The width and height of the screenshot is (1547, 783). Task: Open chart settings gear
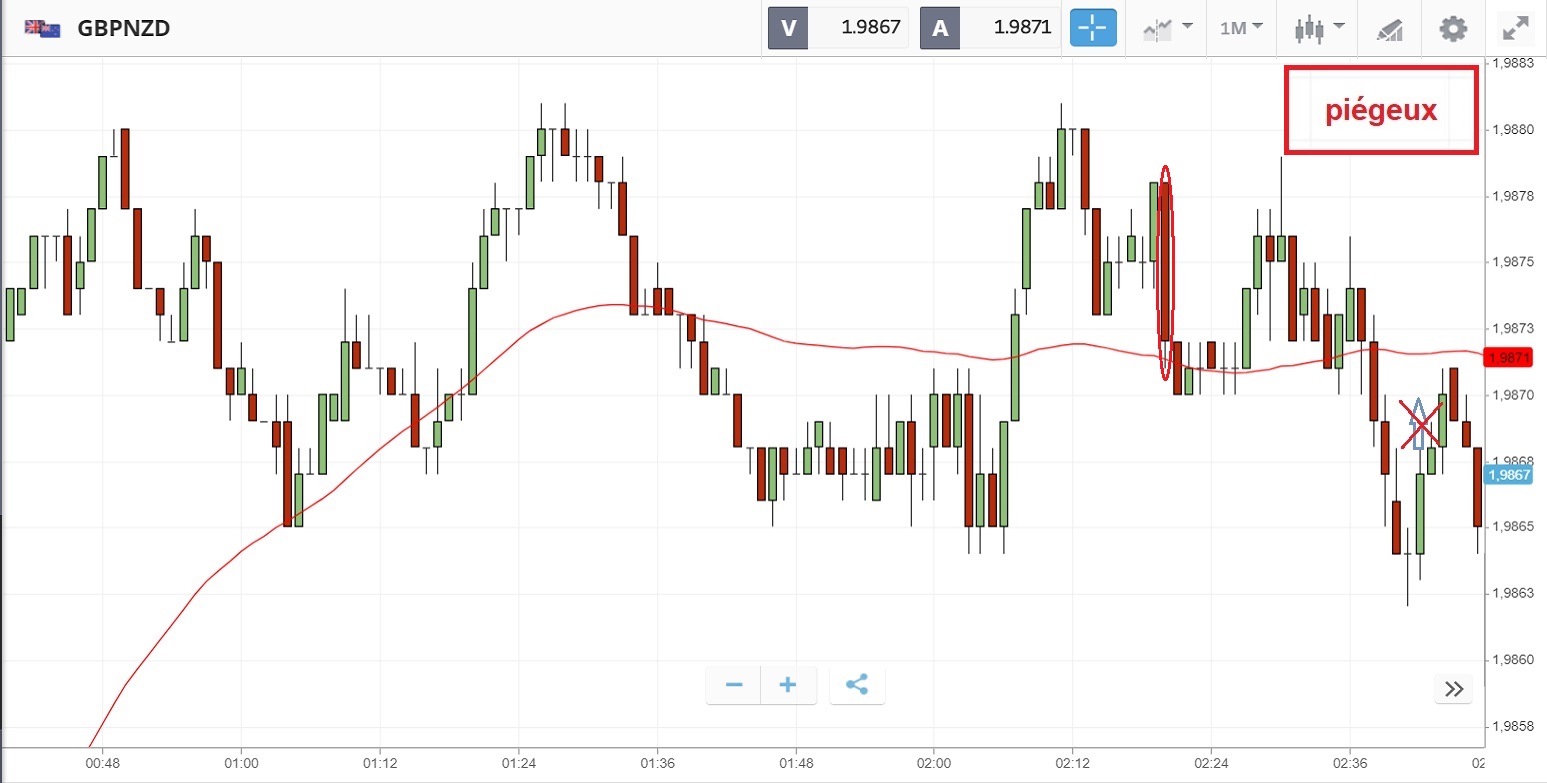(1452, 28)
